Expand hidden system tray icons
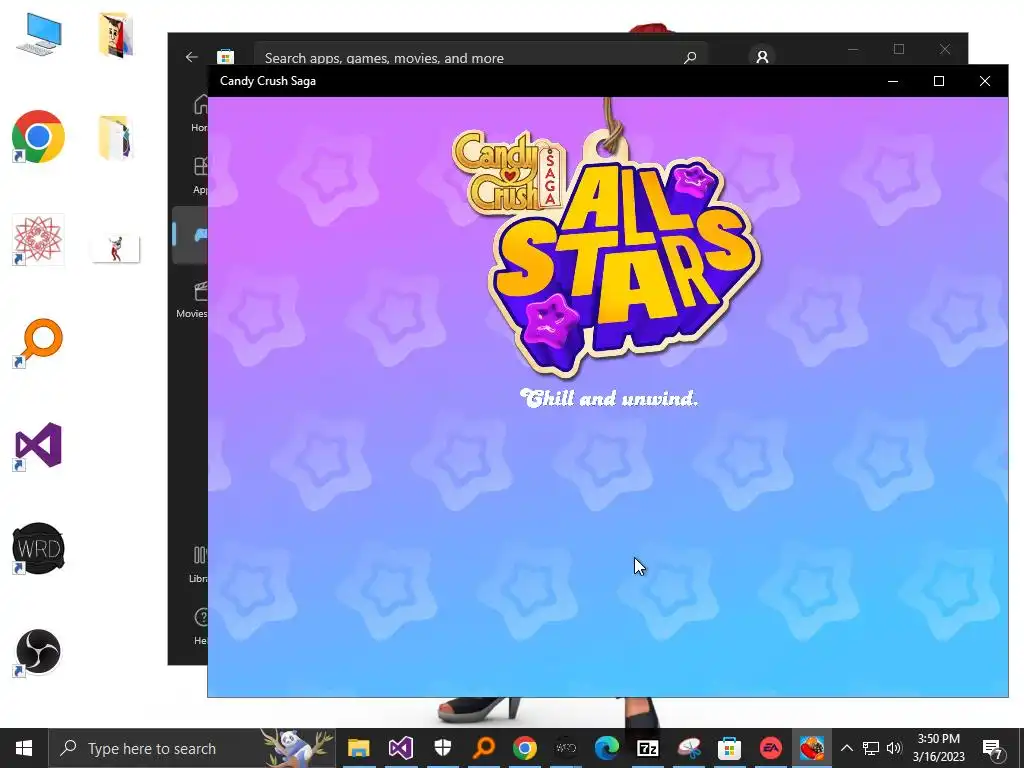 point(846,748)
